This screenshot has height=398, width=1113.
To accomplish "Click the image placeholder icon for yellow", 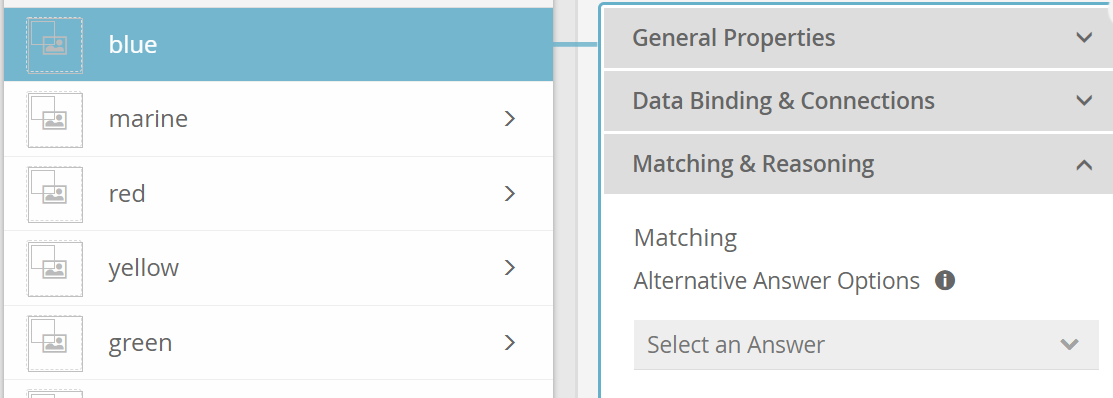I will pyautogui.click(x=55, y=269).
